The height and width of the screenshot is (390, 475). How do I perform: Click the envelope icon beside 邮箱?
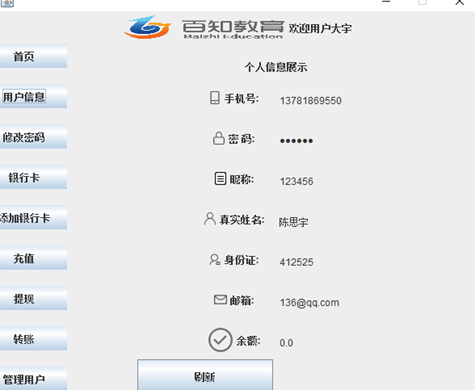coord(220,300)
